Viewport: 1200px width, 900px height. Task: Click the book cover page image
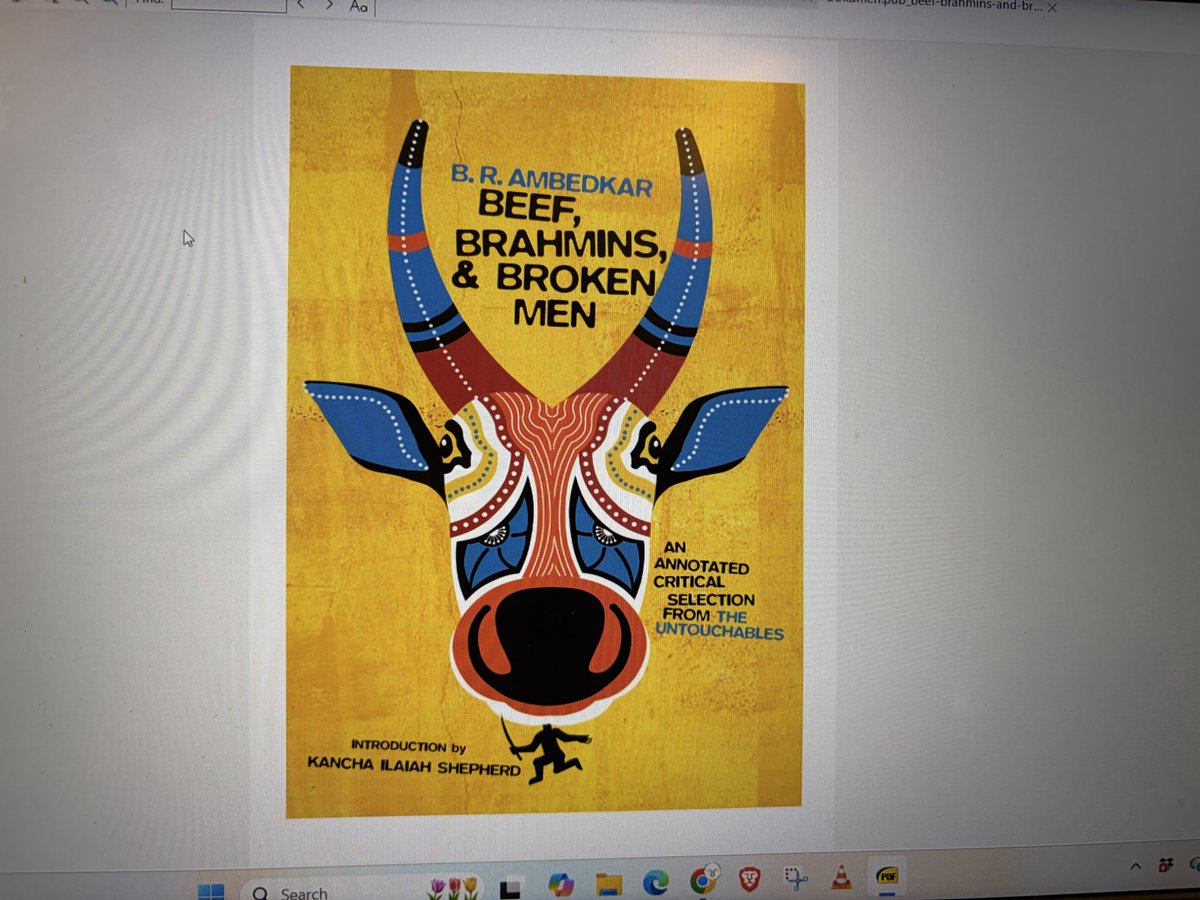click(x=545, y=440)
